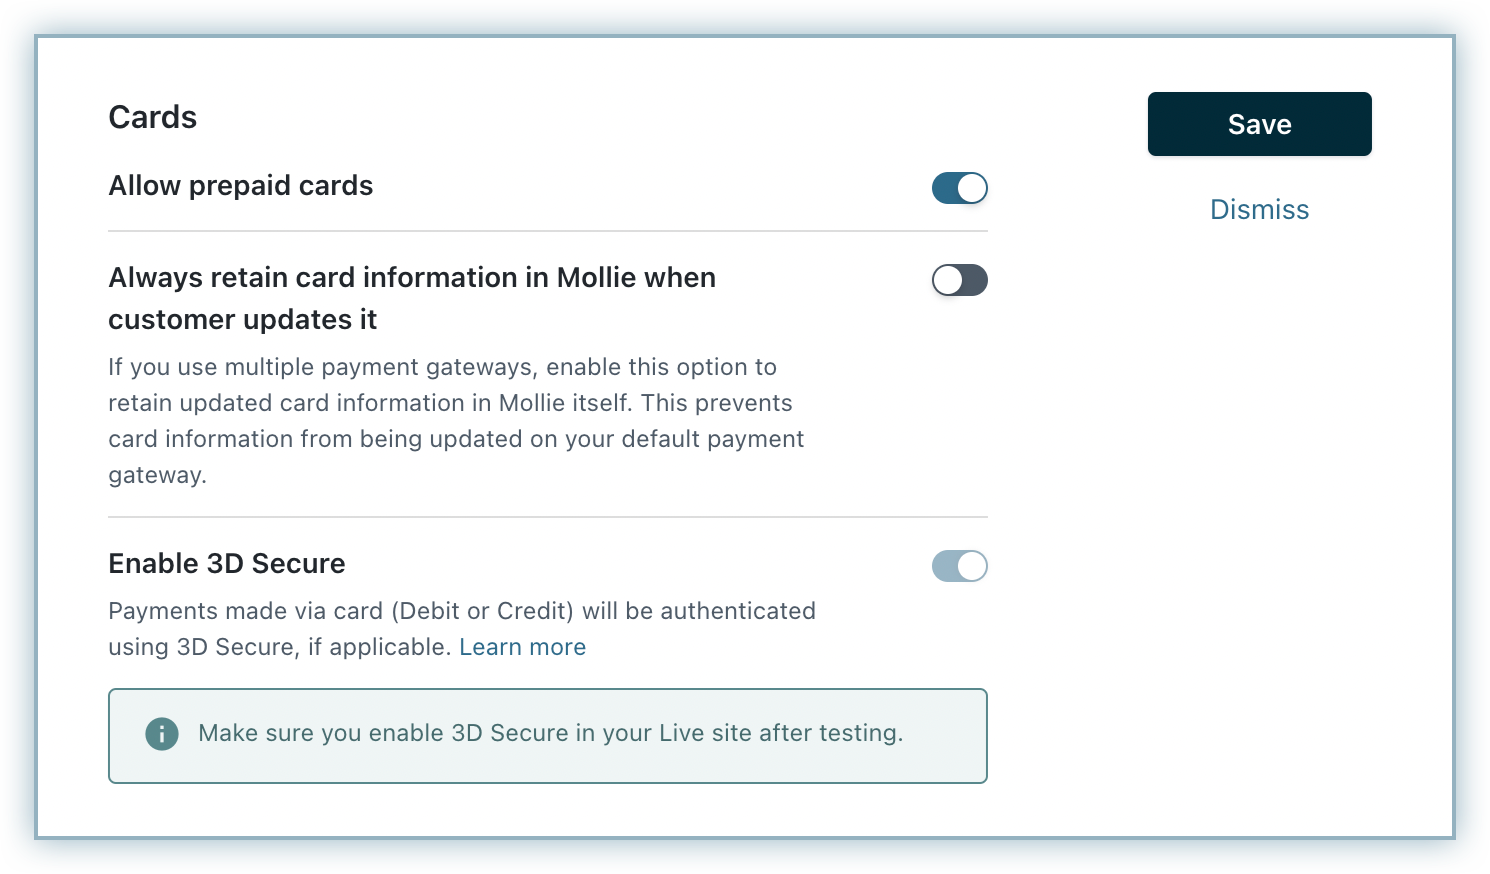Click the Dismiss link
This screenshot has height=874, width=1490.
tap(1259, 209)
